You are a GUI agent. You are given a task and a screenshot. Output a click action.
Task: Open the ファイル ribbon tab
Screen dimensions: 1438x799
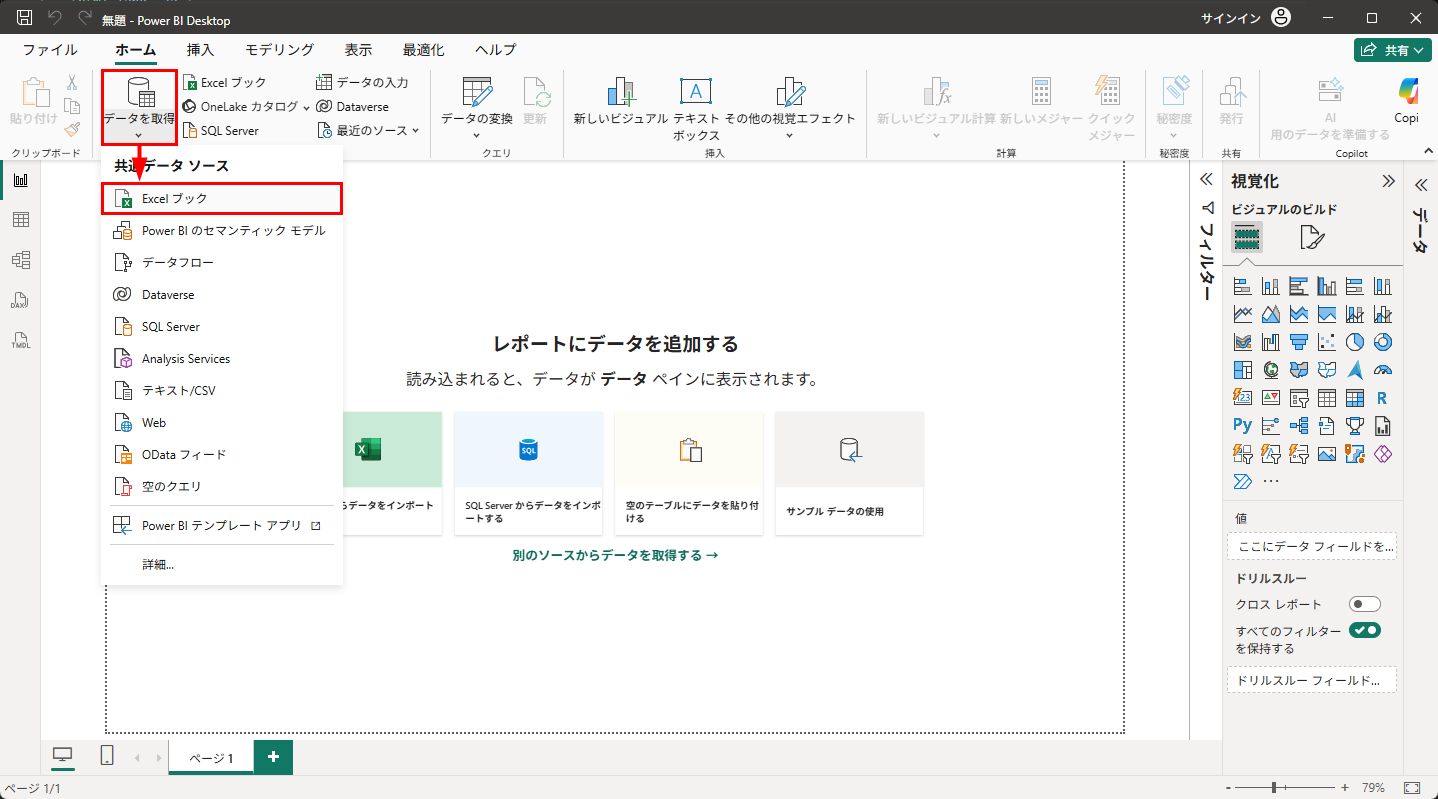pyautogui.click(x=50, y=50)
